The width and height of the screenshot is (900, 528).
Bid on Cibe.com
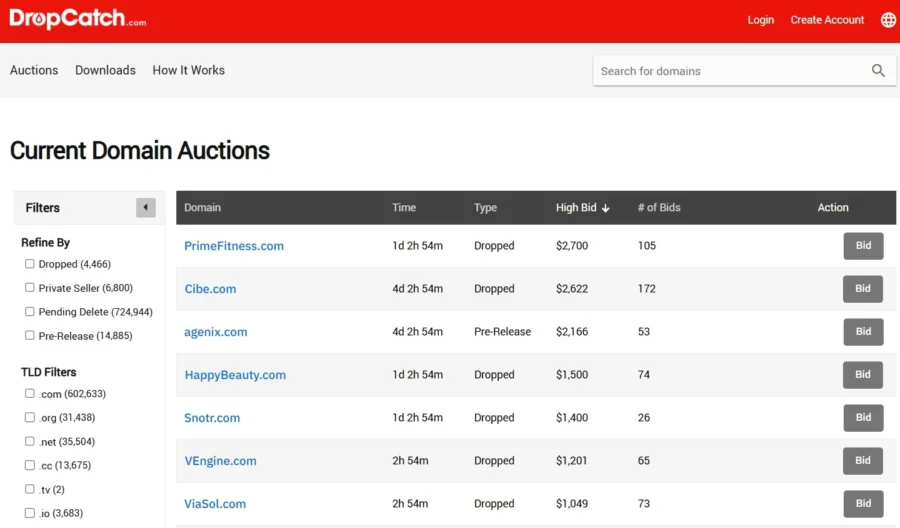(x=863, y=289)
